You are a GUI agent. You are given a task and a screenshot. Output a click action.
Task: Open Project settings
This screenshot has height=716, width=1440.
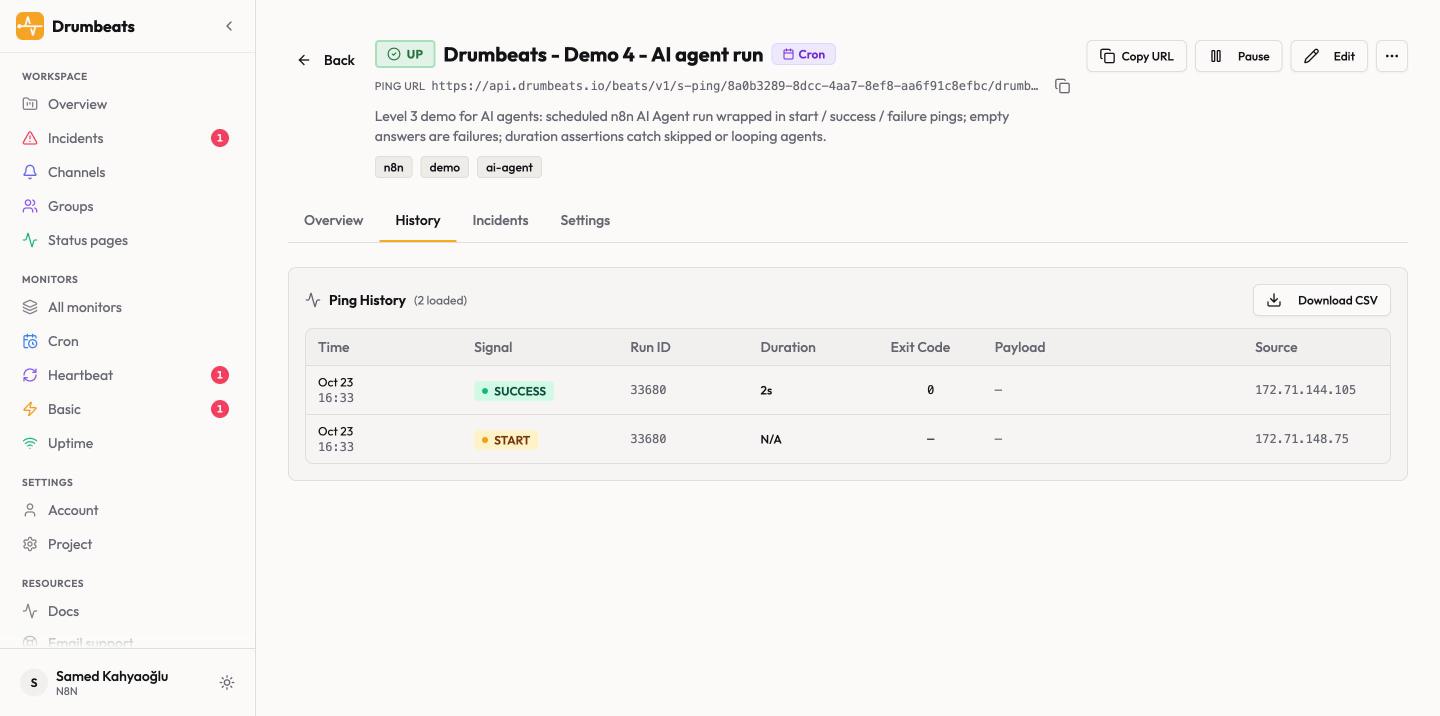coord(127,544)
